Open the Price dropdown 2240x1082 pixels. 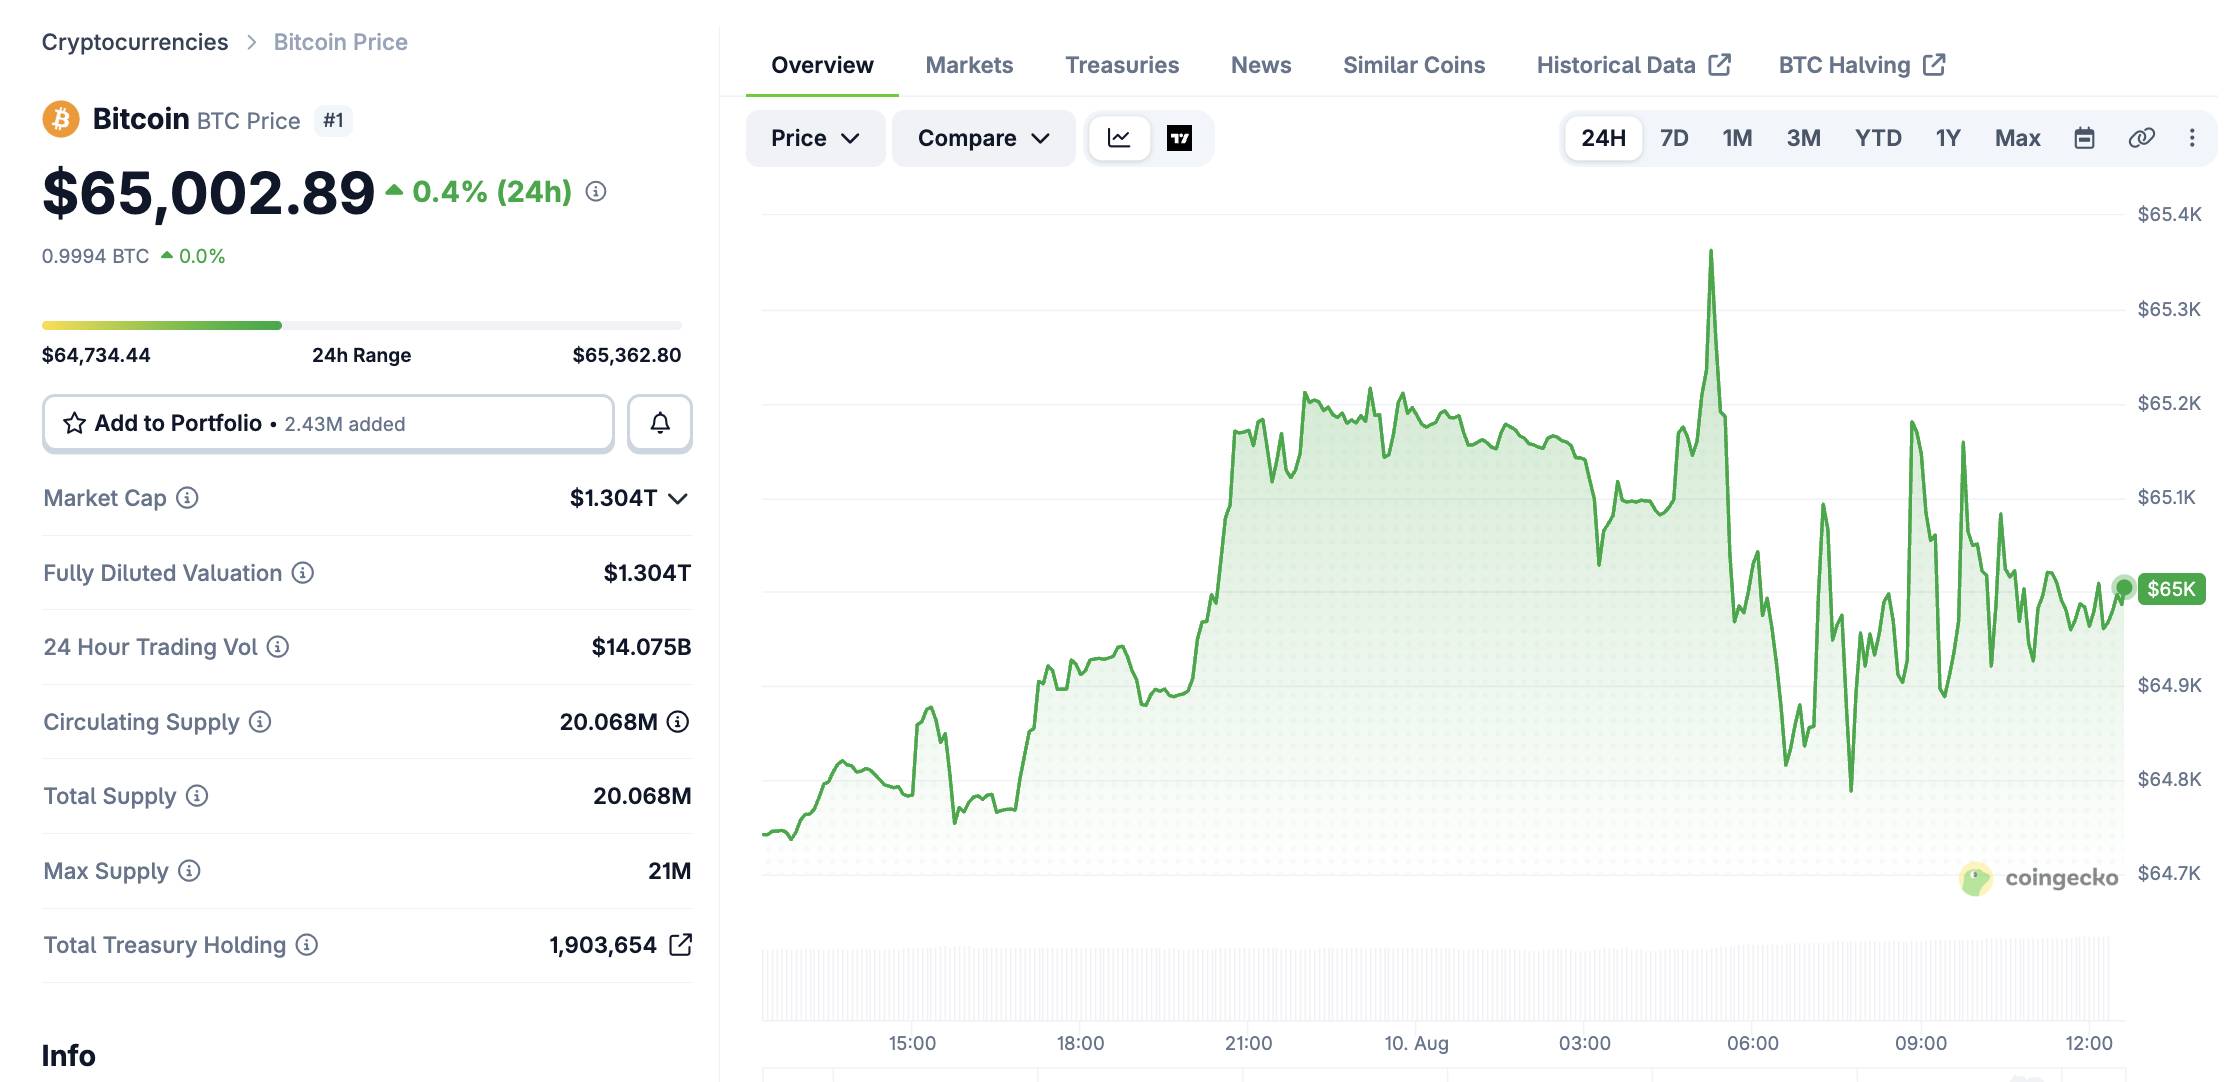pos(815,138)
